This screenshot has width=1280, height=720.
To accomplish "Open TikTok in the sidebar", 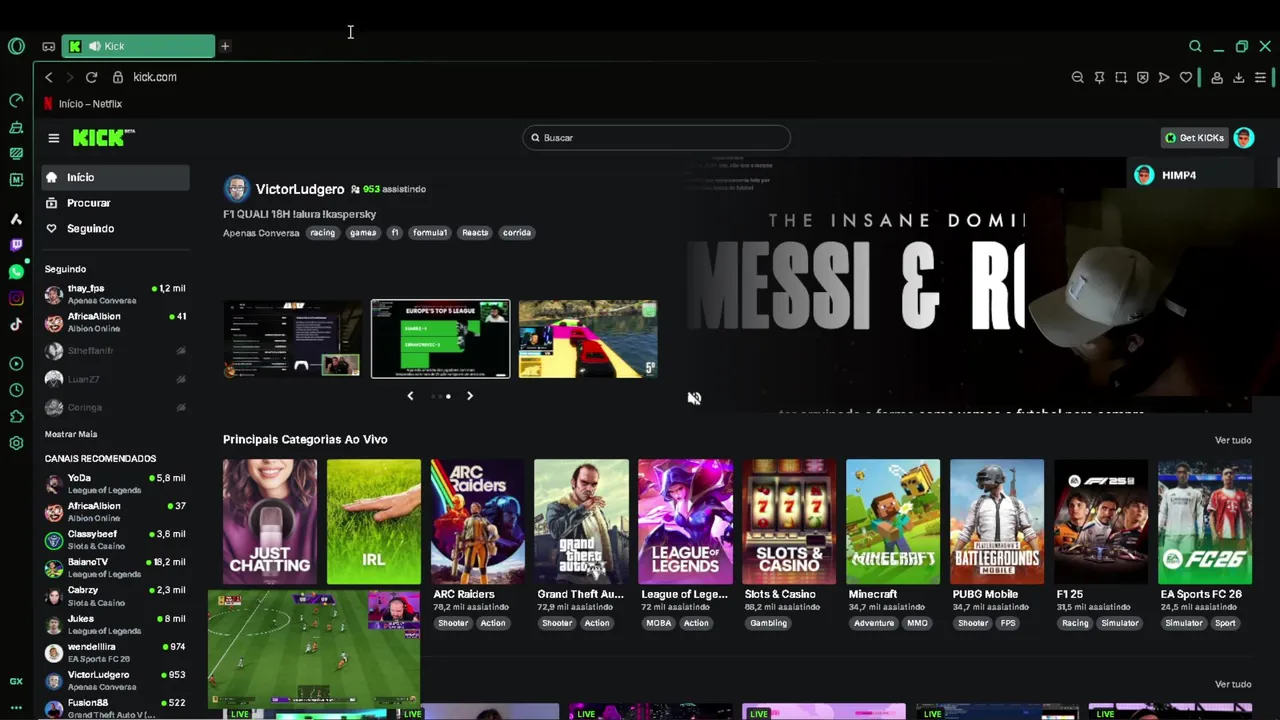I will [x=16, y=324].
